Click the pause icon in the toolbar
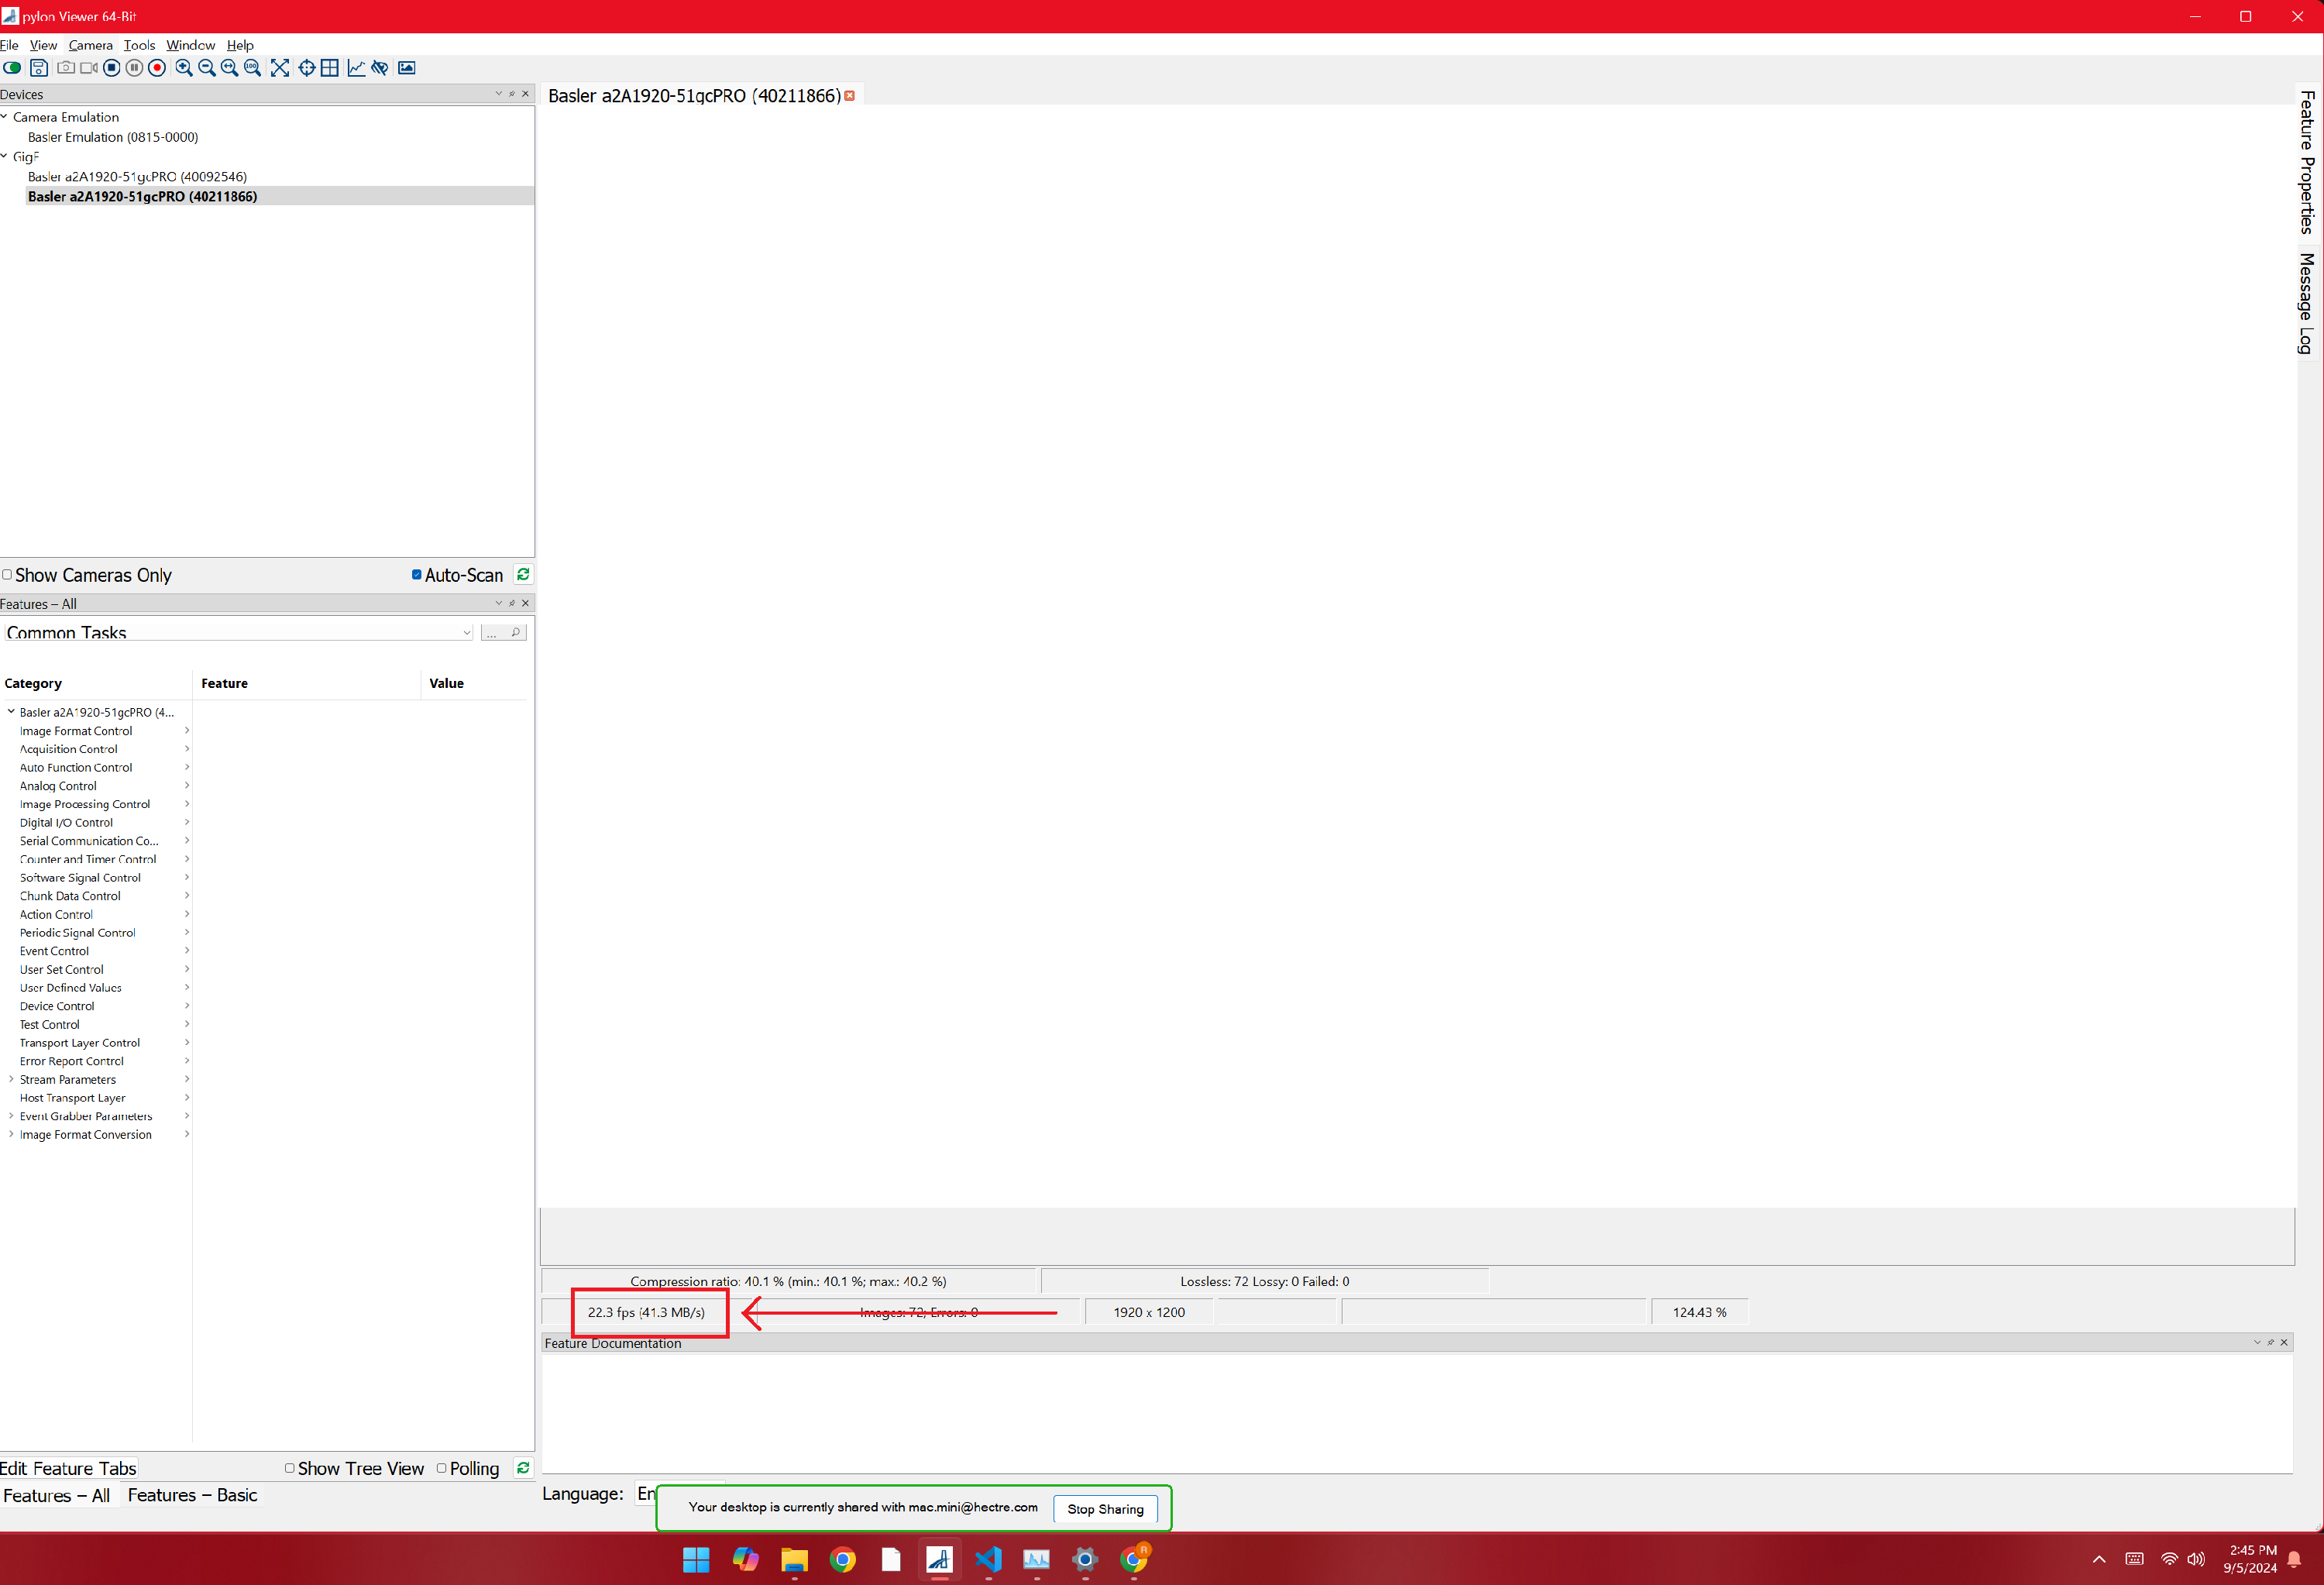This screenshot has height=1585, width=2324. click(x=134, y=68)
